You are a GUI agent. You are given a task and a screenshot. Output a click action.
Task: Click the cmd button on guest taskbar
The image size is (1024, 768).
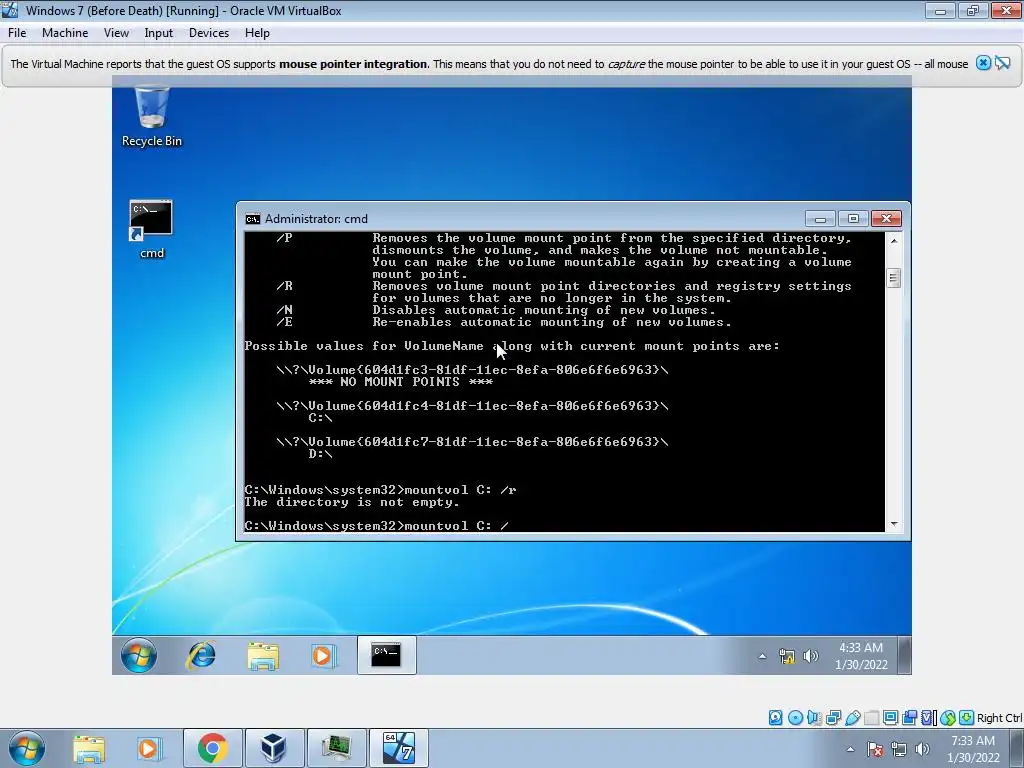coord(387,655)
